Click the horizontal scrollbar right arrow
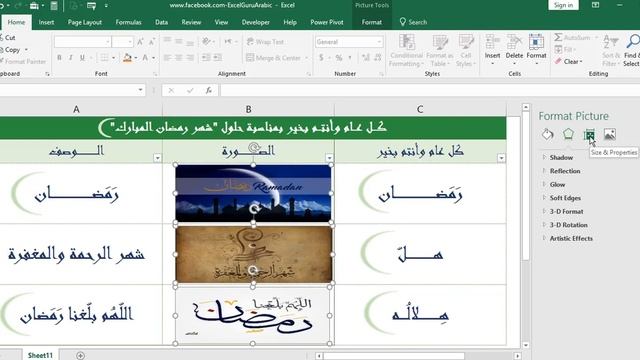This screenshot has width=640, height=360. [x=517, y=356]
